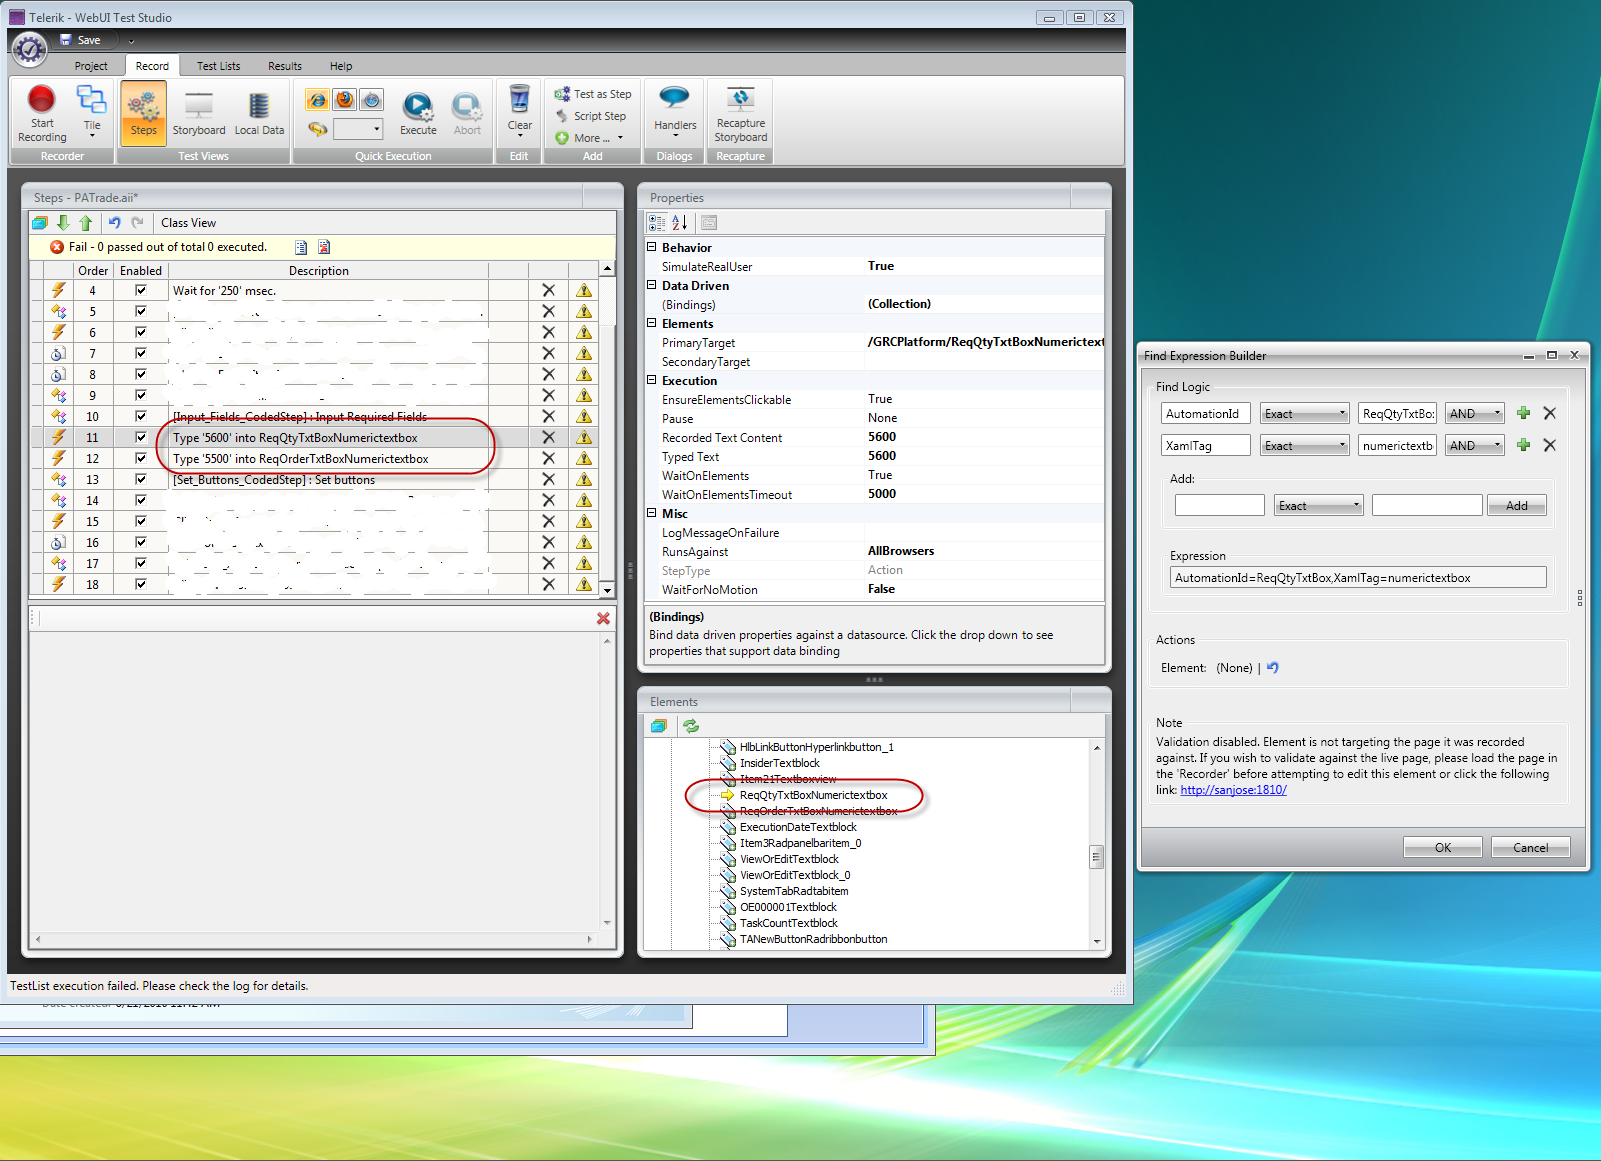Select Internet Explorer for quick execution
The height and width of the screenshot is (1161, 1601).
tap(317, 100)
